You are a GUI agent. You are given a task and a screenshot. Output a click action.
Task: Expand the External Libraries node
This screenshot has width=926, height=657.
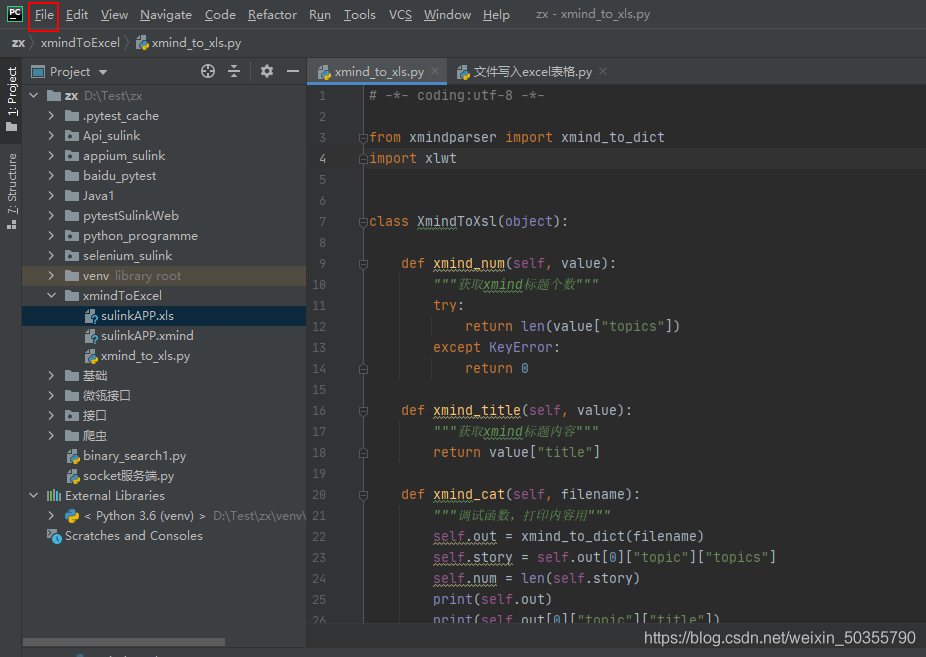click(33, 496)
